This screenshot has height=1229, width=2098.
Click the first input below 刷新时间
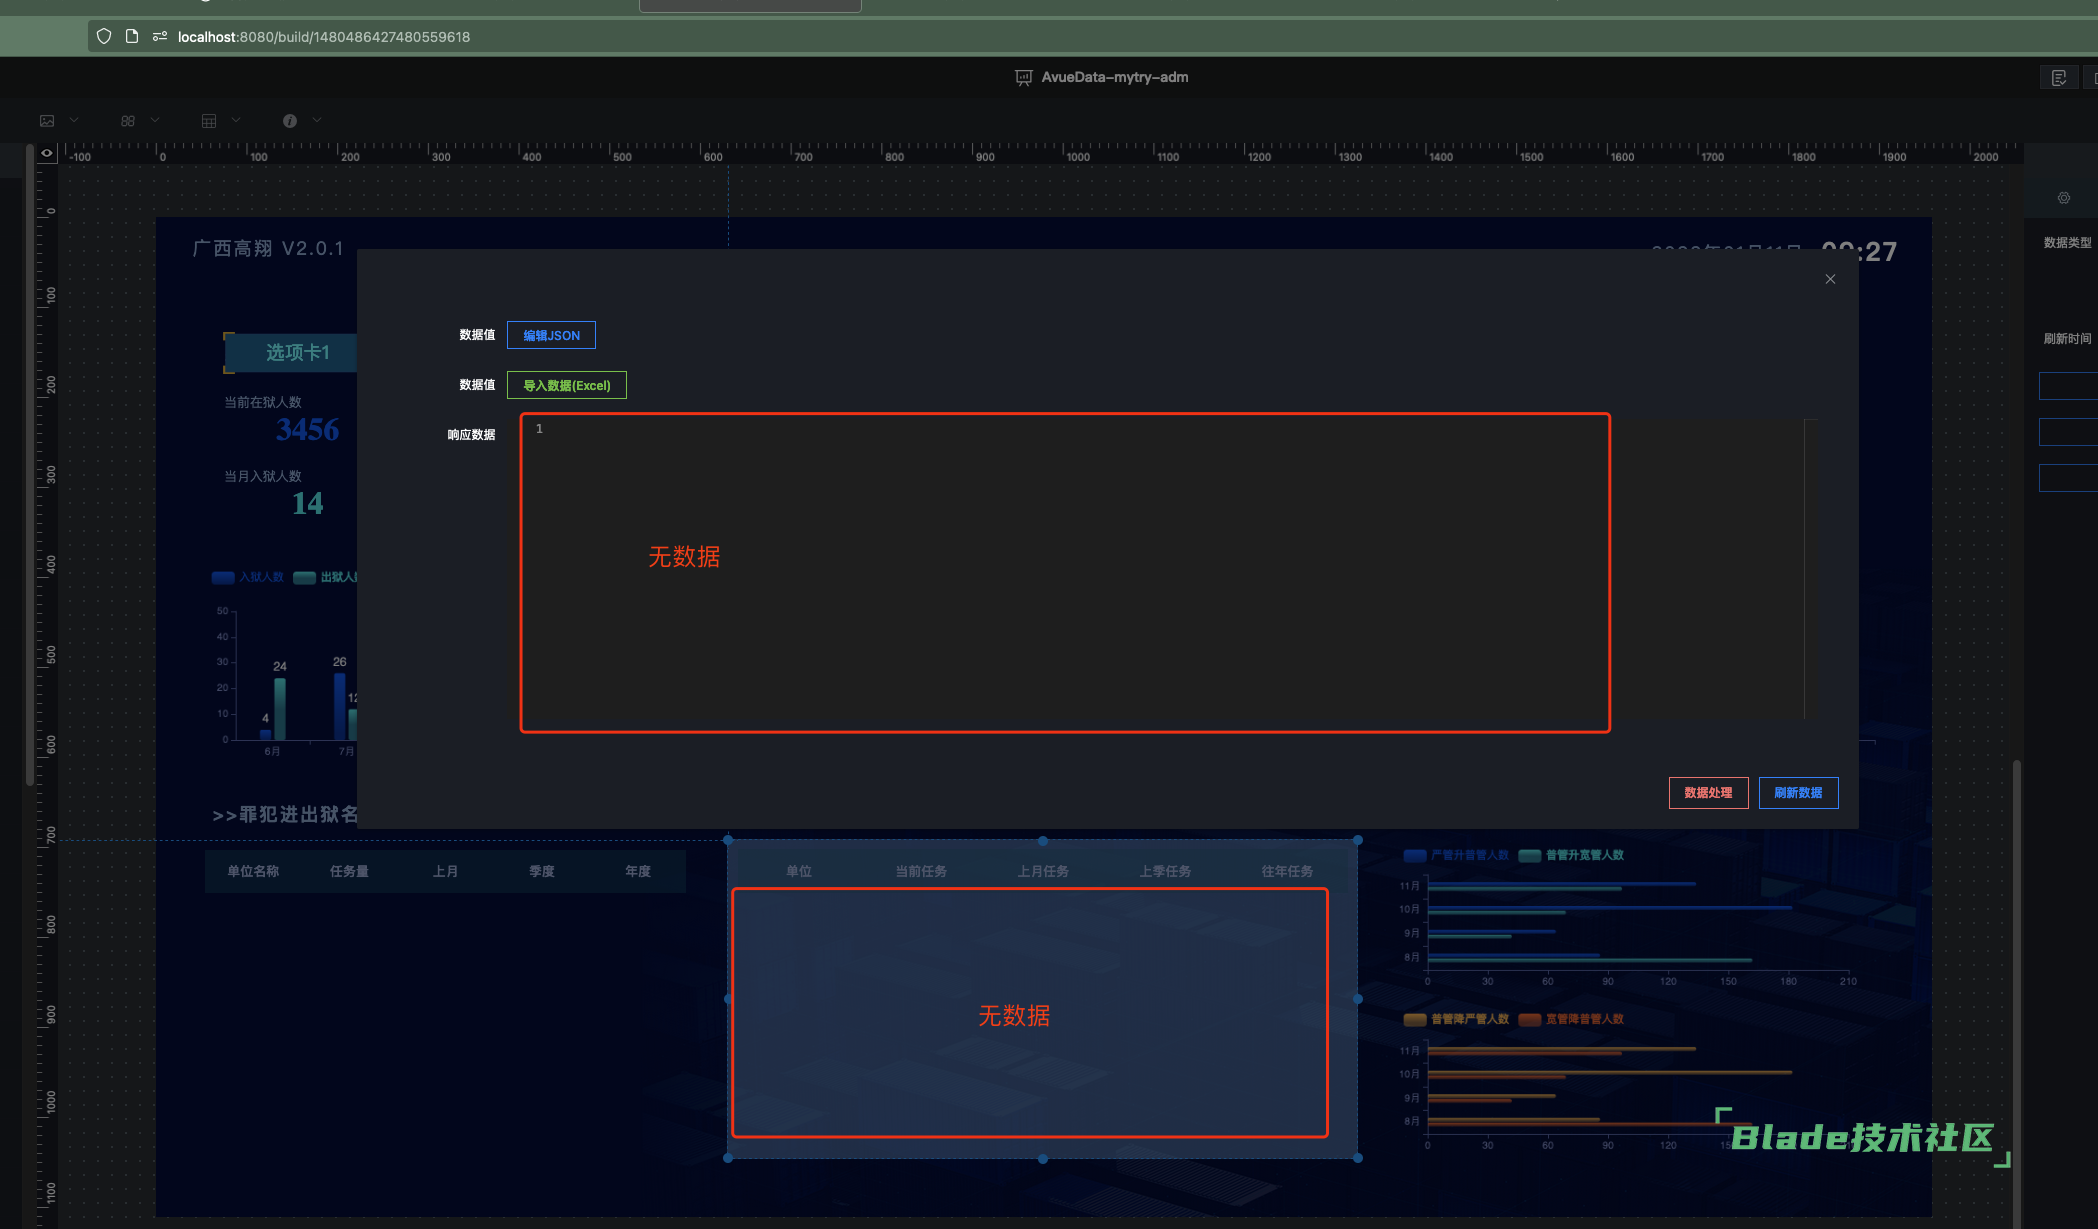pyautogui.click(x=2068, y=386)
